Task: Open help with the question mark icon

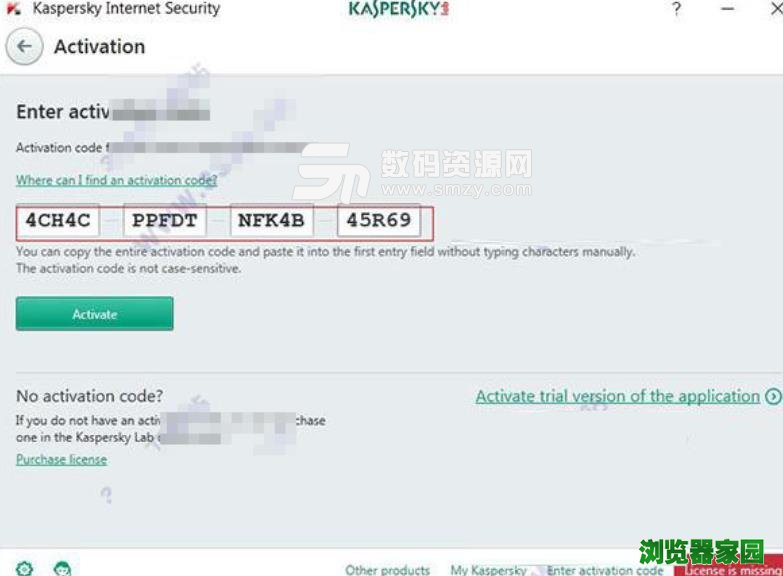Action: pyautogui.click(x=676, y=8)
